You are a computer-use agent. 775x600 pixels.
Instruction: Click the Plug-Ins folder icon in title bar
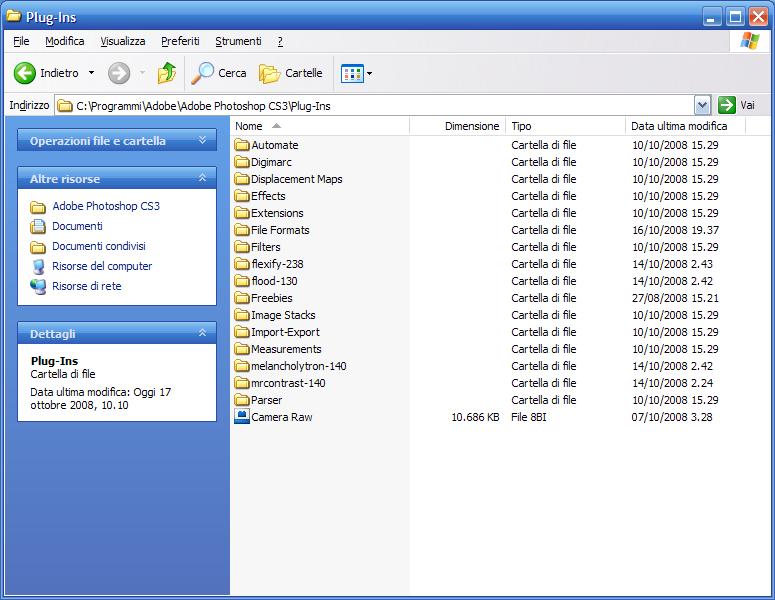point(13,16)
